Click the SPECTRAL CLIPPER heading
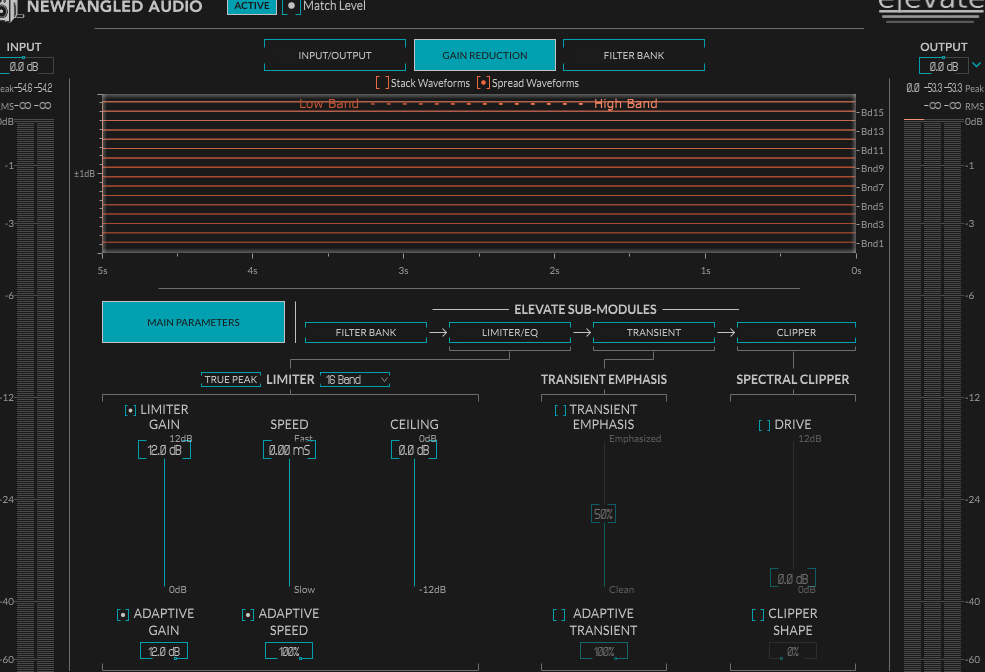 coord(793,379)
